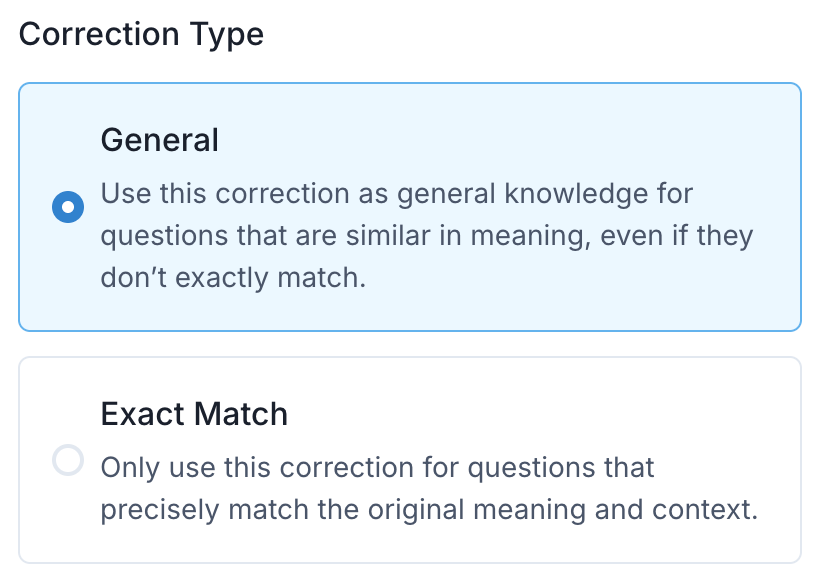Click the "Correction Type" section heading
The height and width of the screenshot is (584, 828).
(141, 34)
